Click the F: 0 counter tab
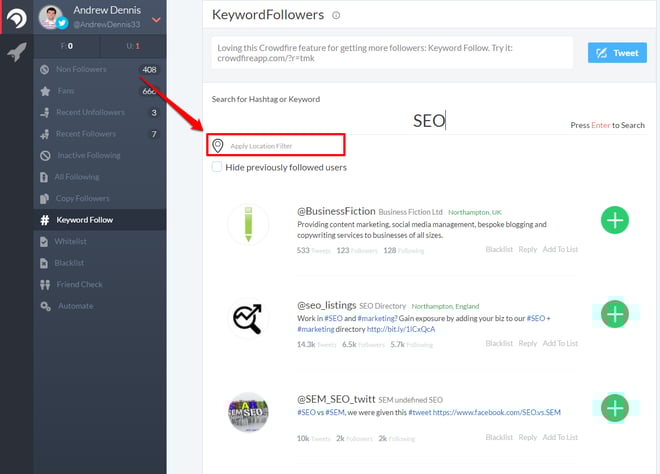Viewport: 660px width, 474px height. pyautogui.click(x=67, y=46)
